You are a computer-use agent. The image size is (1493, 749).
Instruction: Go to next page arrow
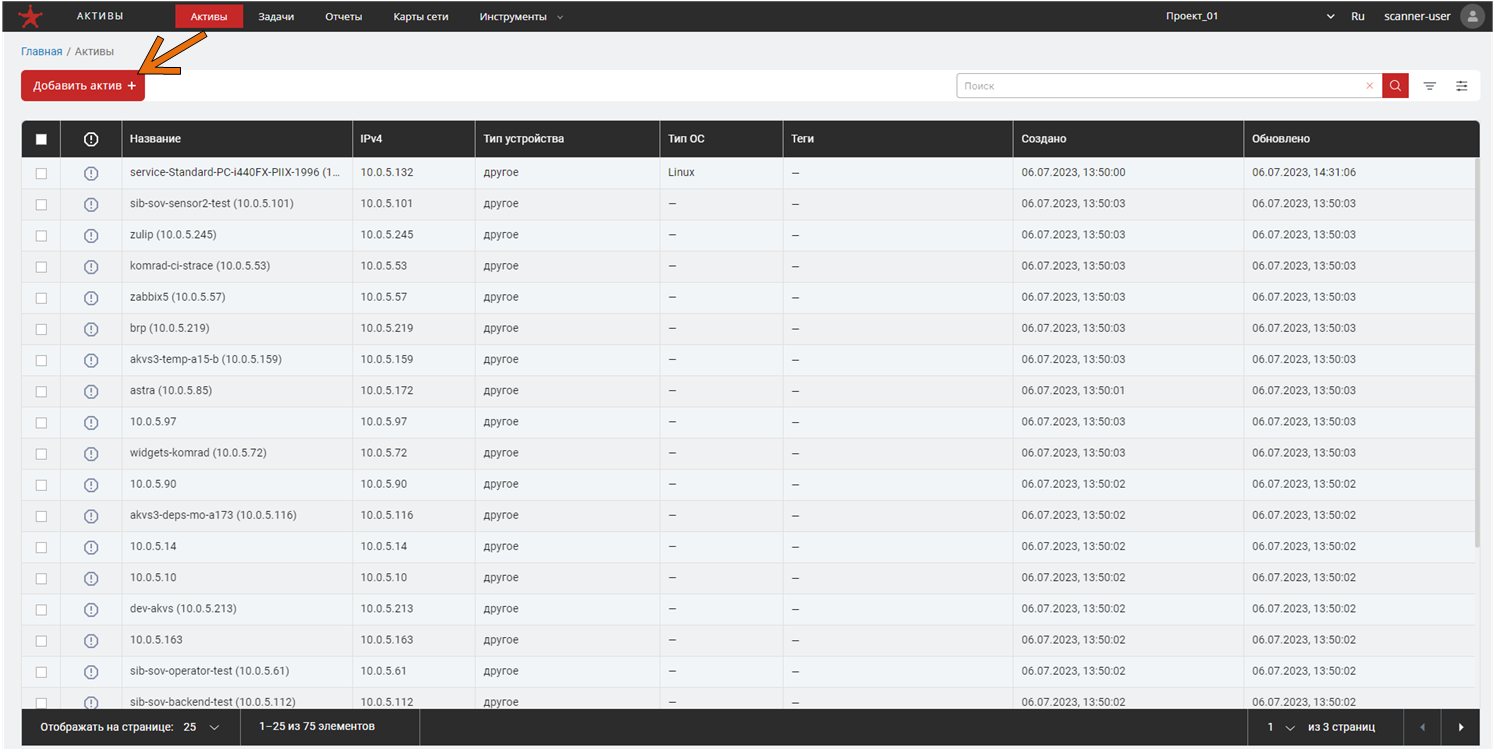[1461, 727]
